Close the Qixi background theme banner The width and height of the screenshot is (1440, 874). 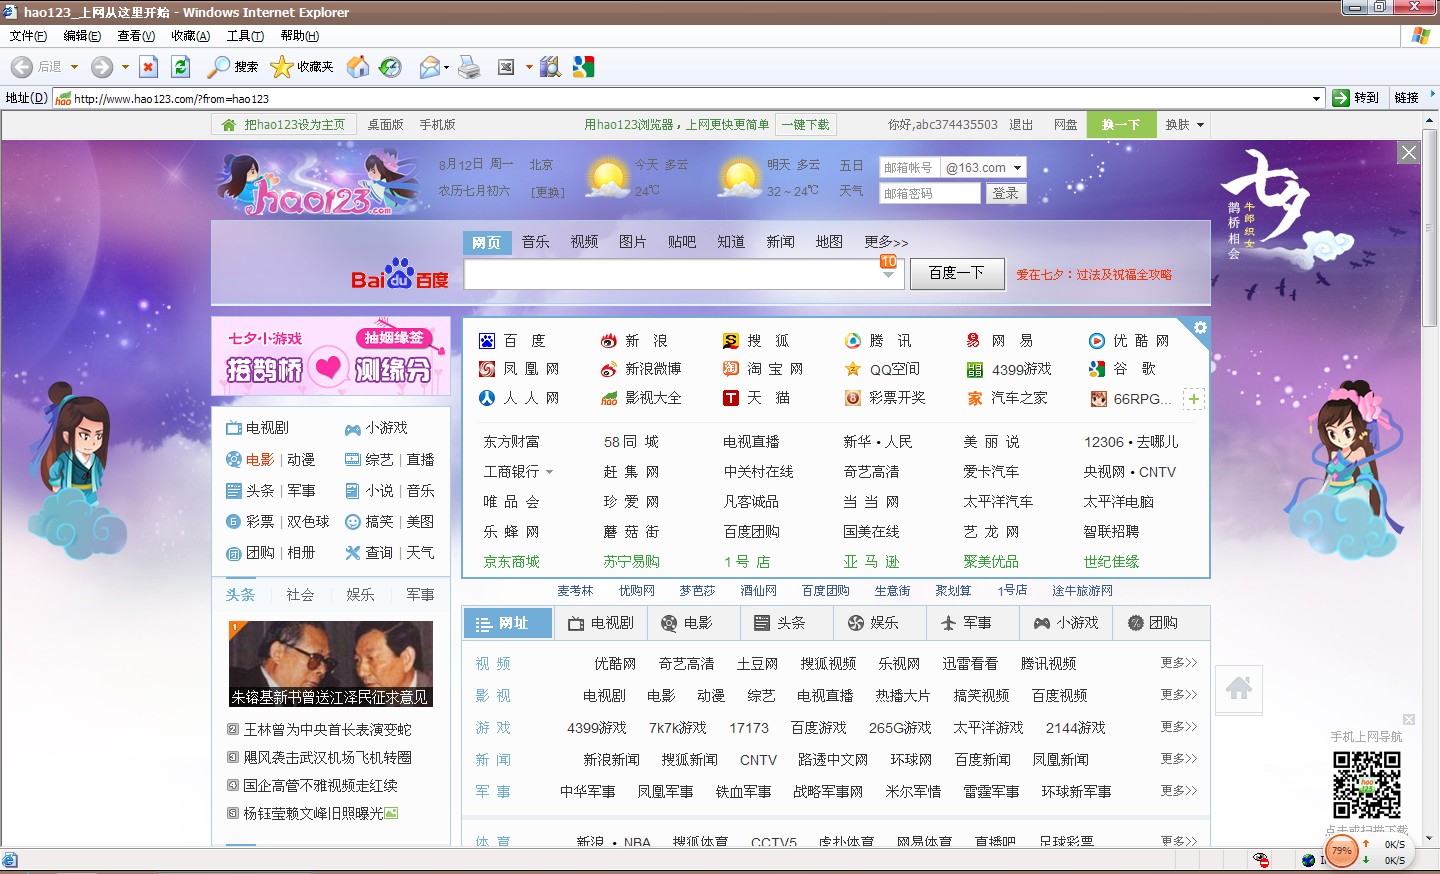tap(1408, 152)
